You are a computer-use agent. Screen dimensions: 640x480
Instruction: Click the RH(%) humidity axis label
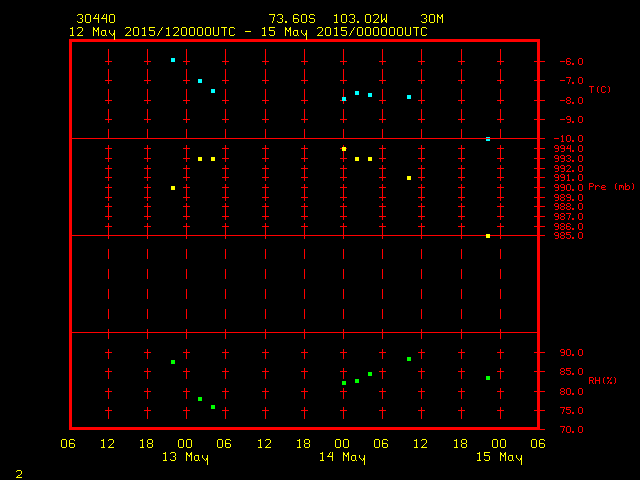[x=602, y=380]
